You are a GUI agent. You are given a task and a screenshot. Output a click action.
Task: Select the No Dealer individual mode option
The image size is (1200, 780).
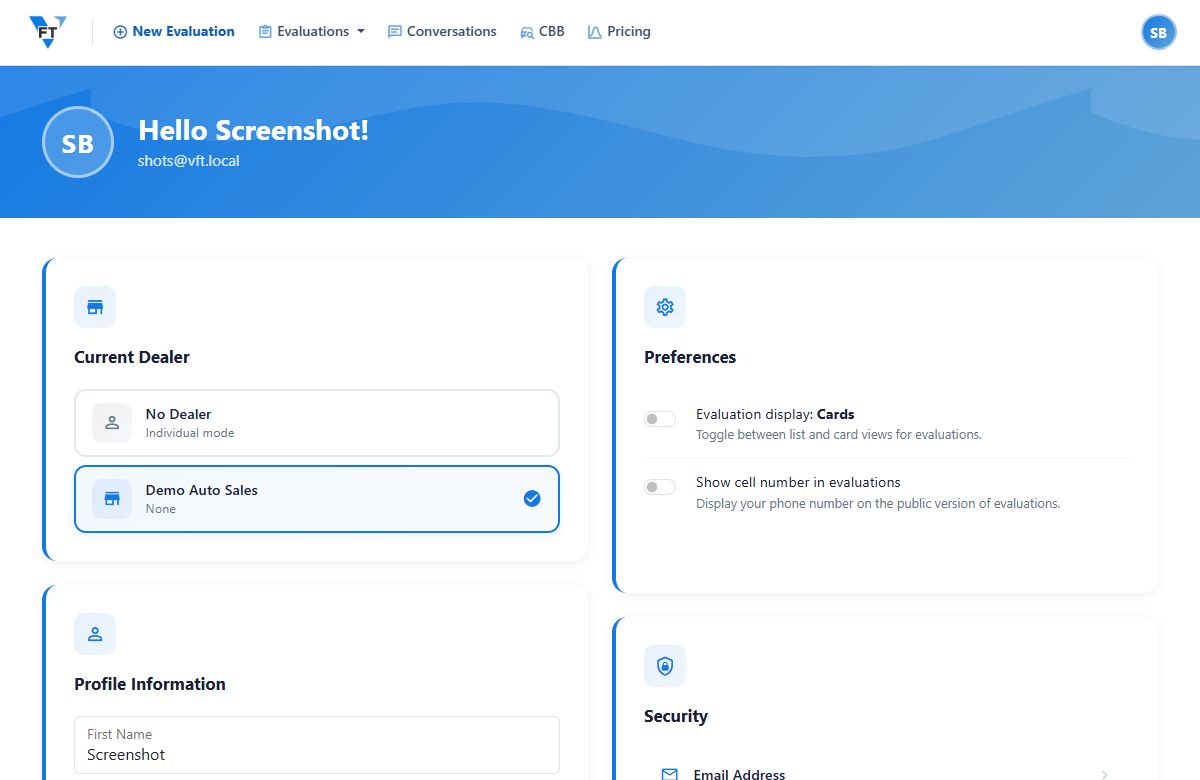(x=317, y=423)
